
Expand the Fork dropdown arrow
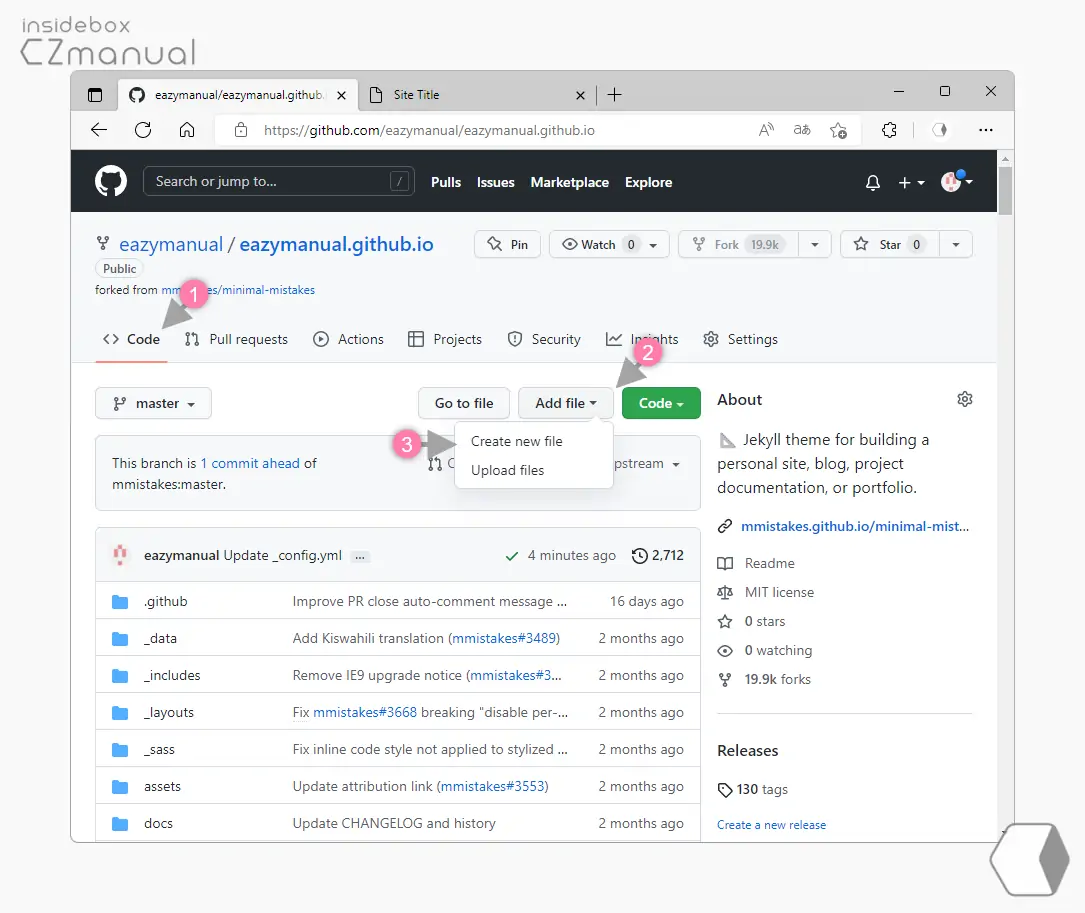[814, 244]
